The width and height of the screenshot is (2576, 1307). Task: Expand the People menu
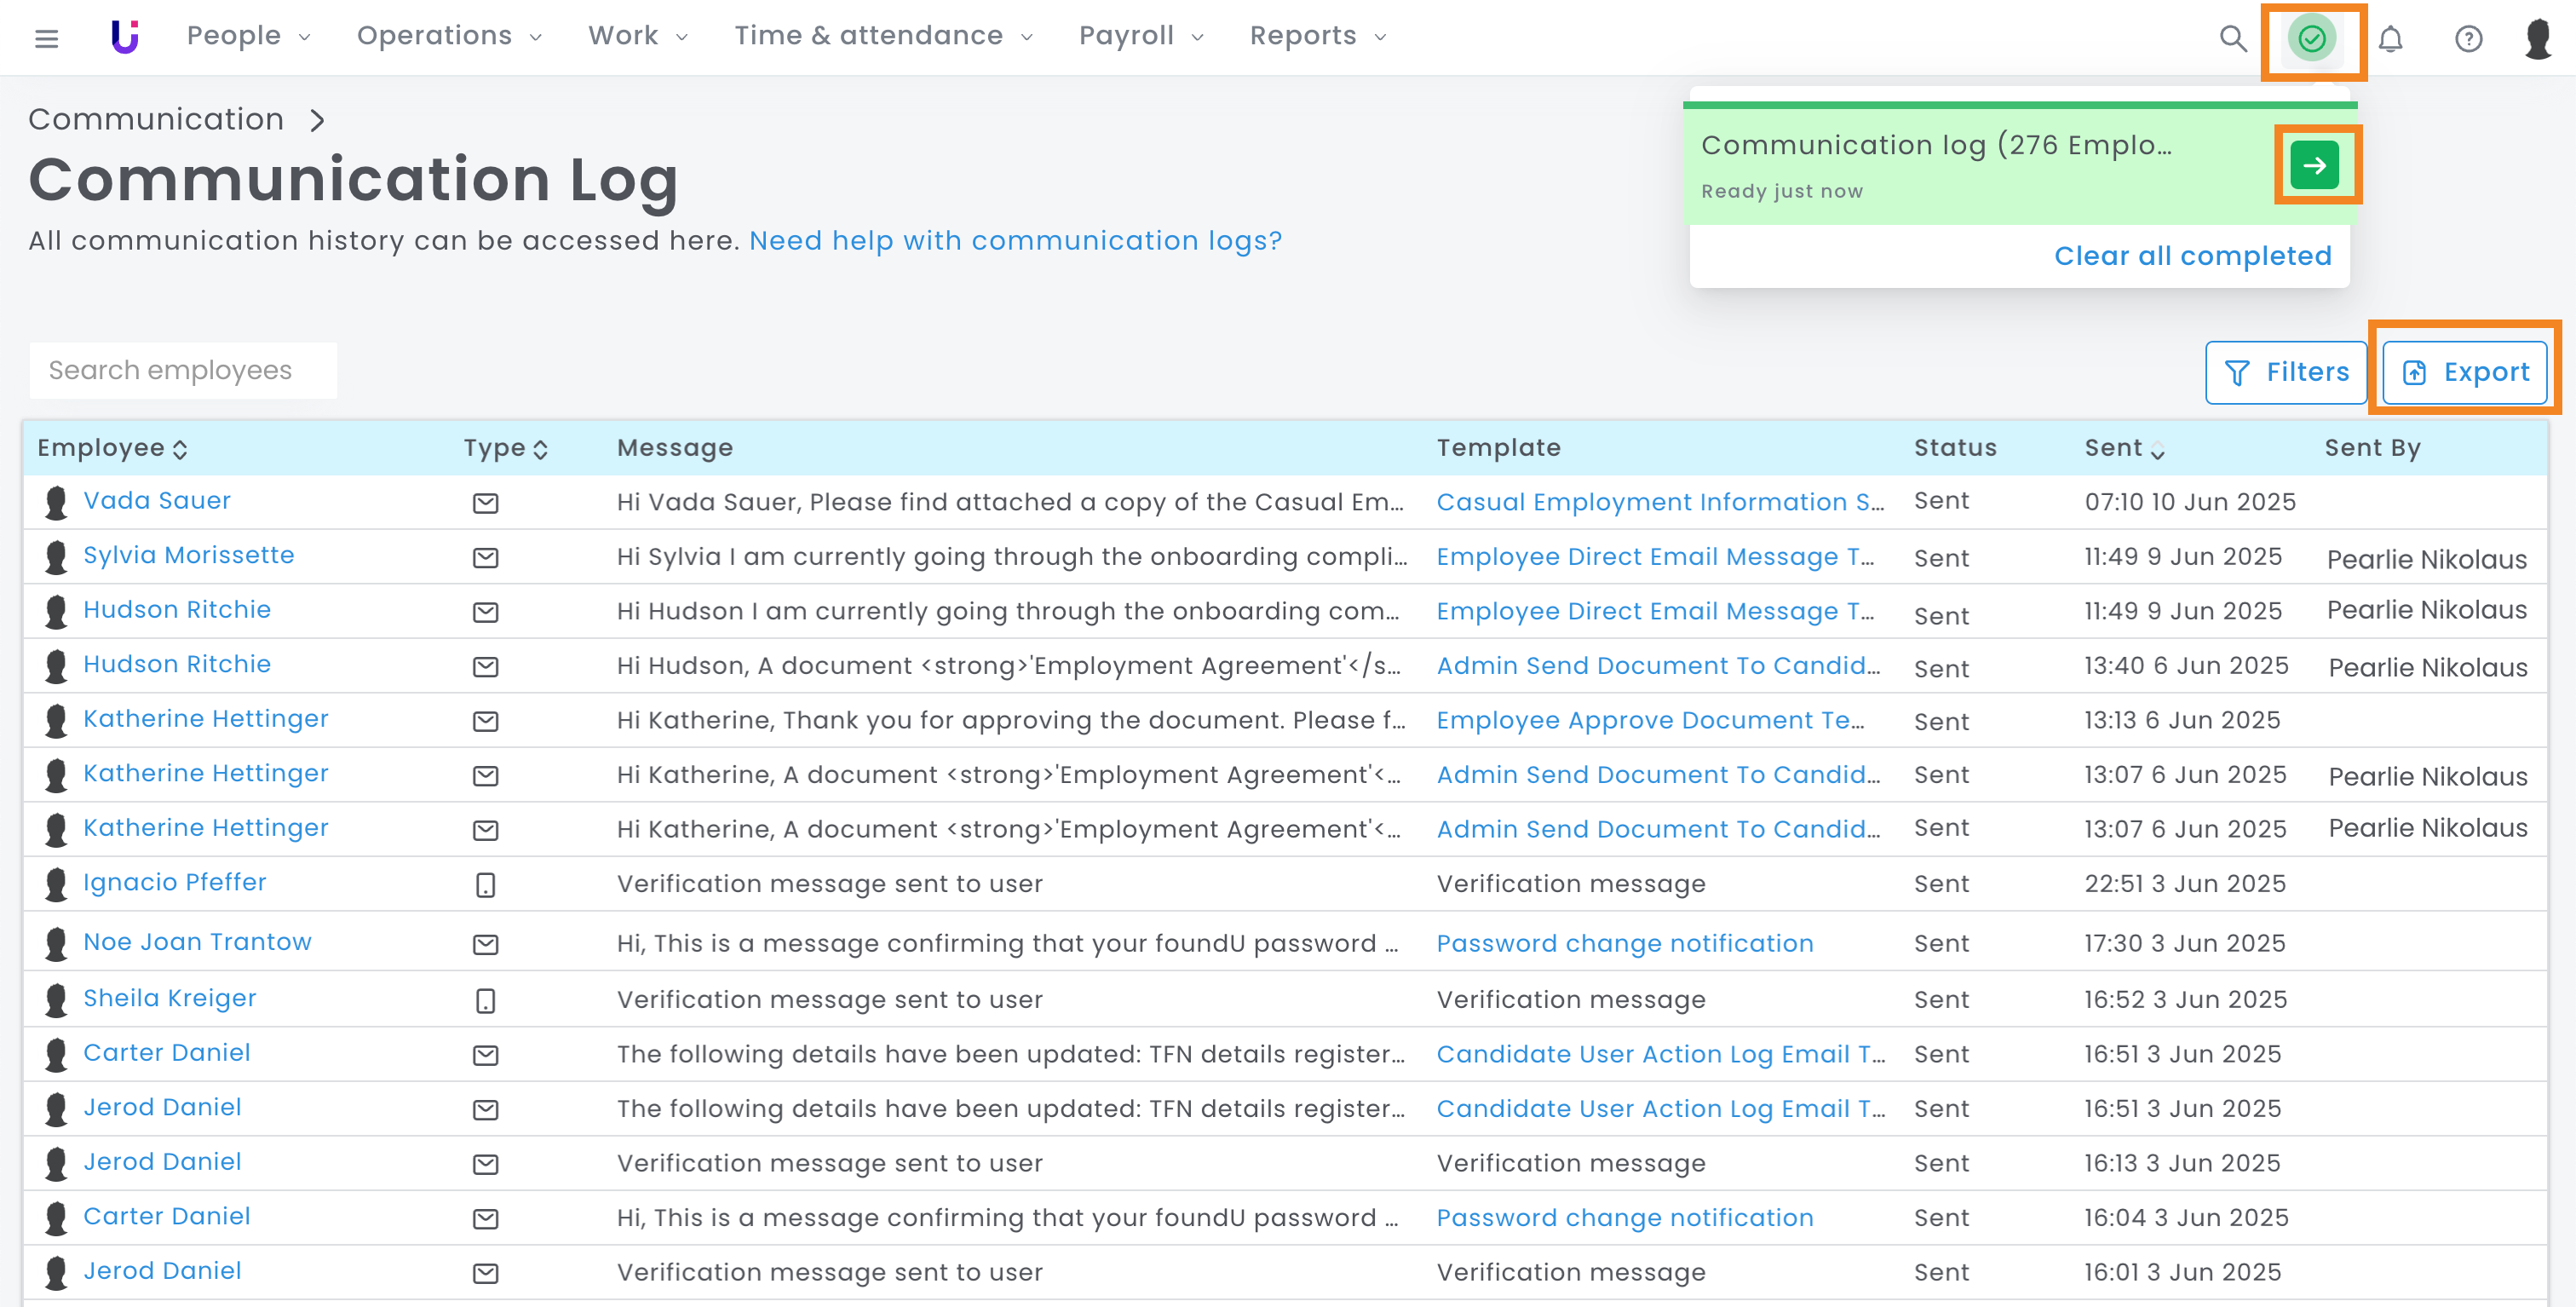tap(248, 36)
